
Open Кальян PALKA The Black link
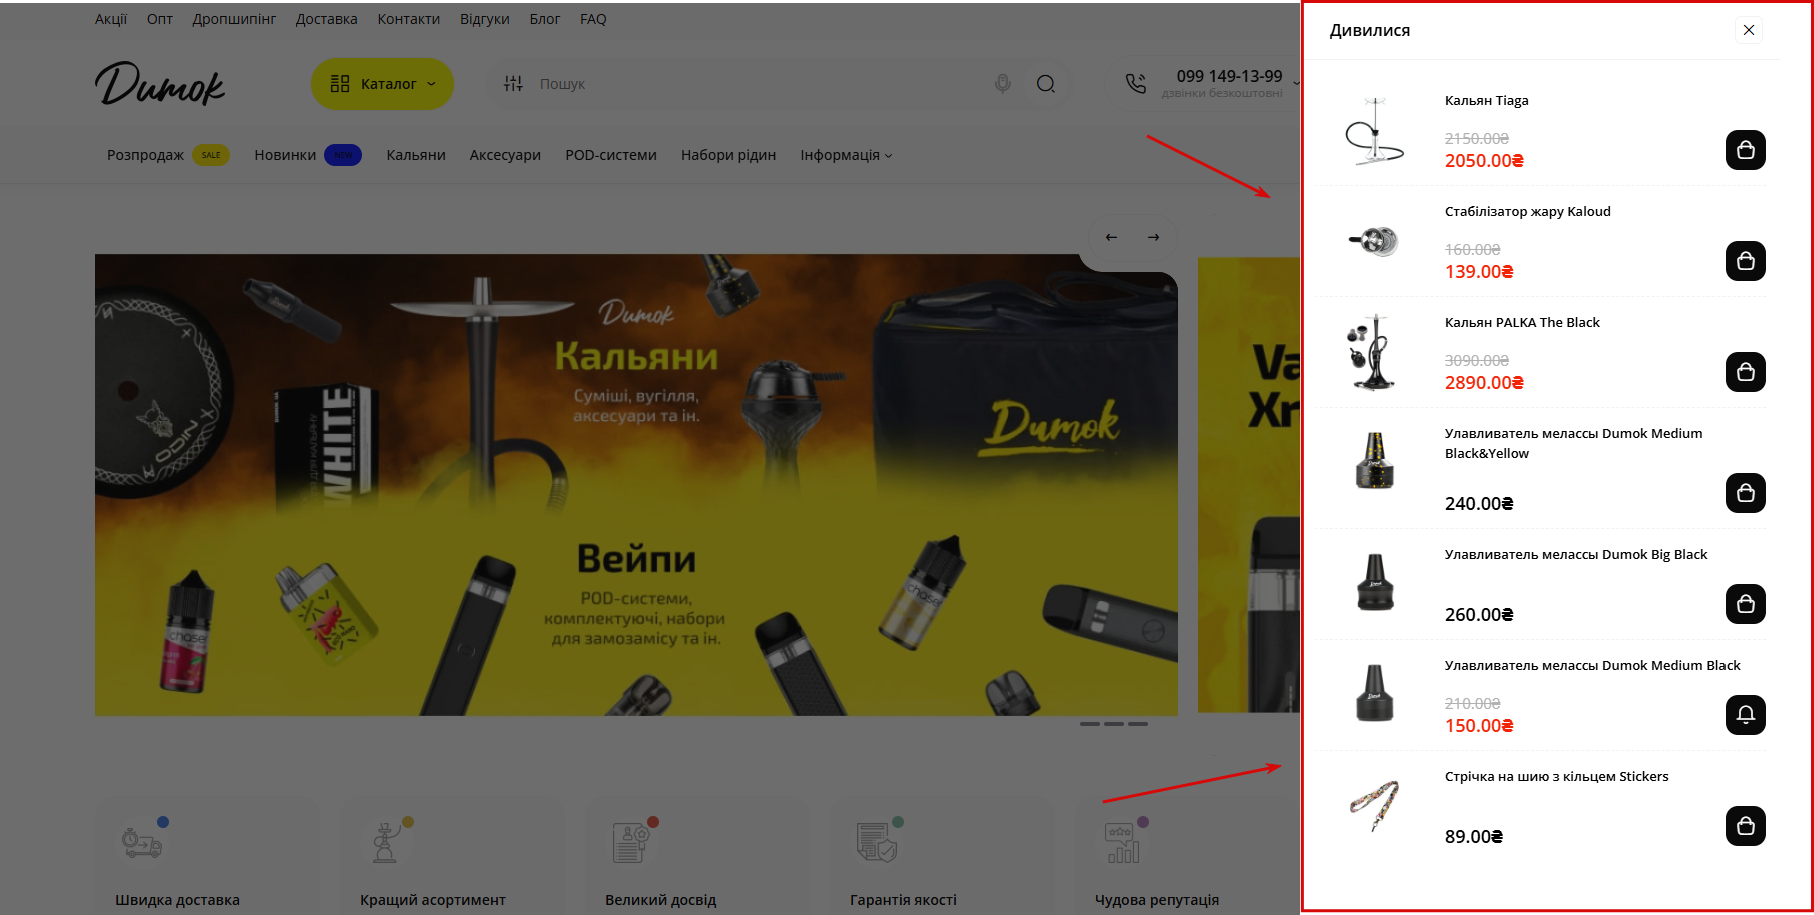tap(1522, 323)
